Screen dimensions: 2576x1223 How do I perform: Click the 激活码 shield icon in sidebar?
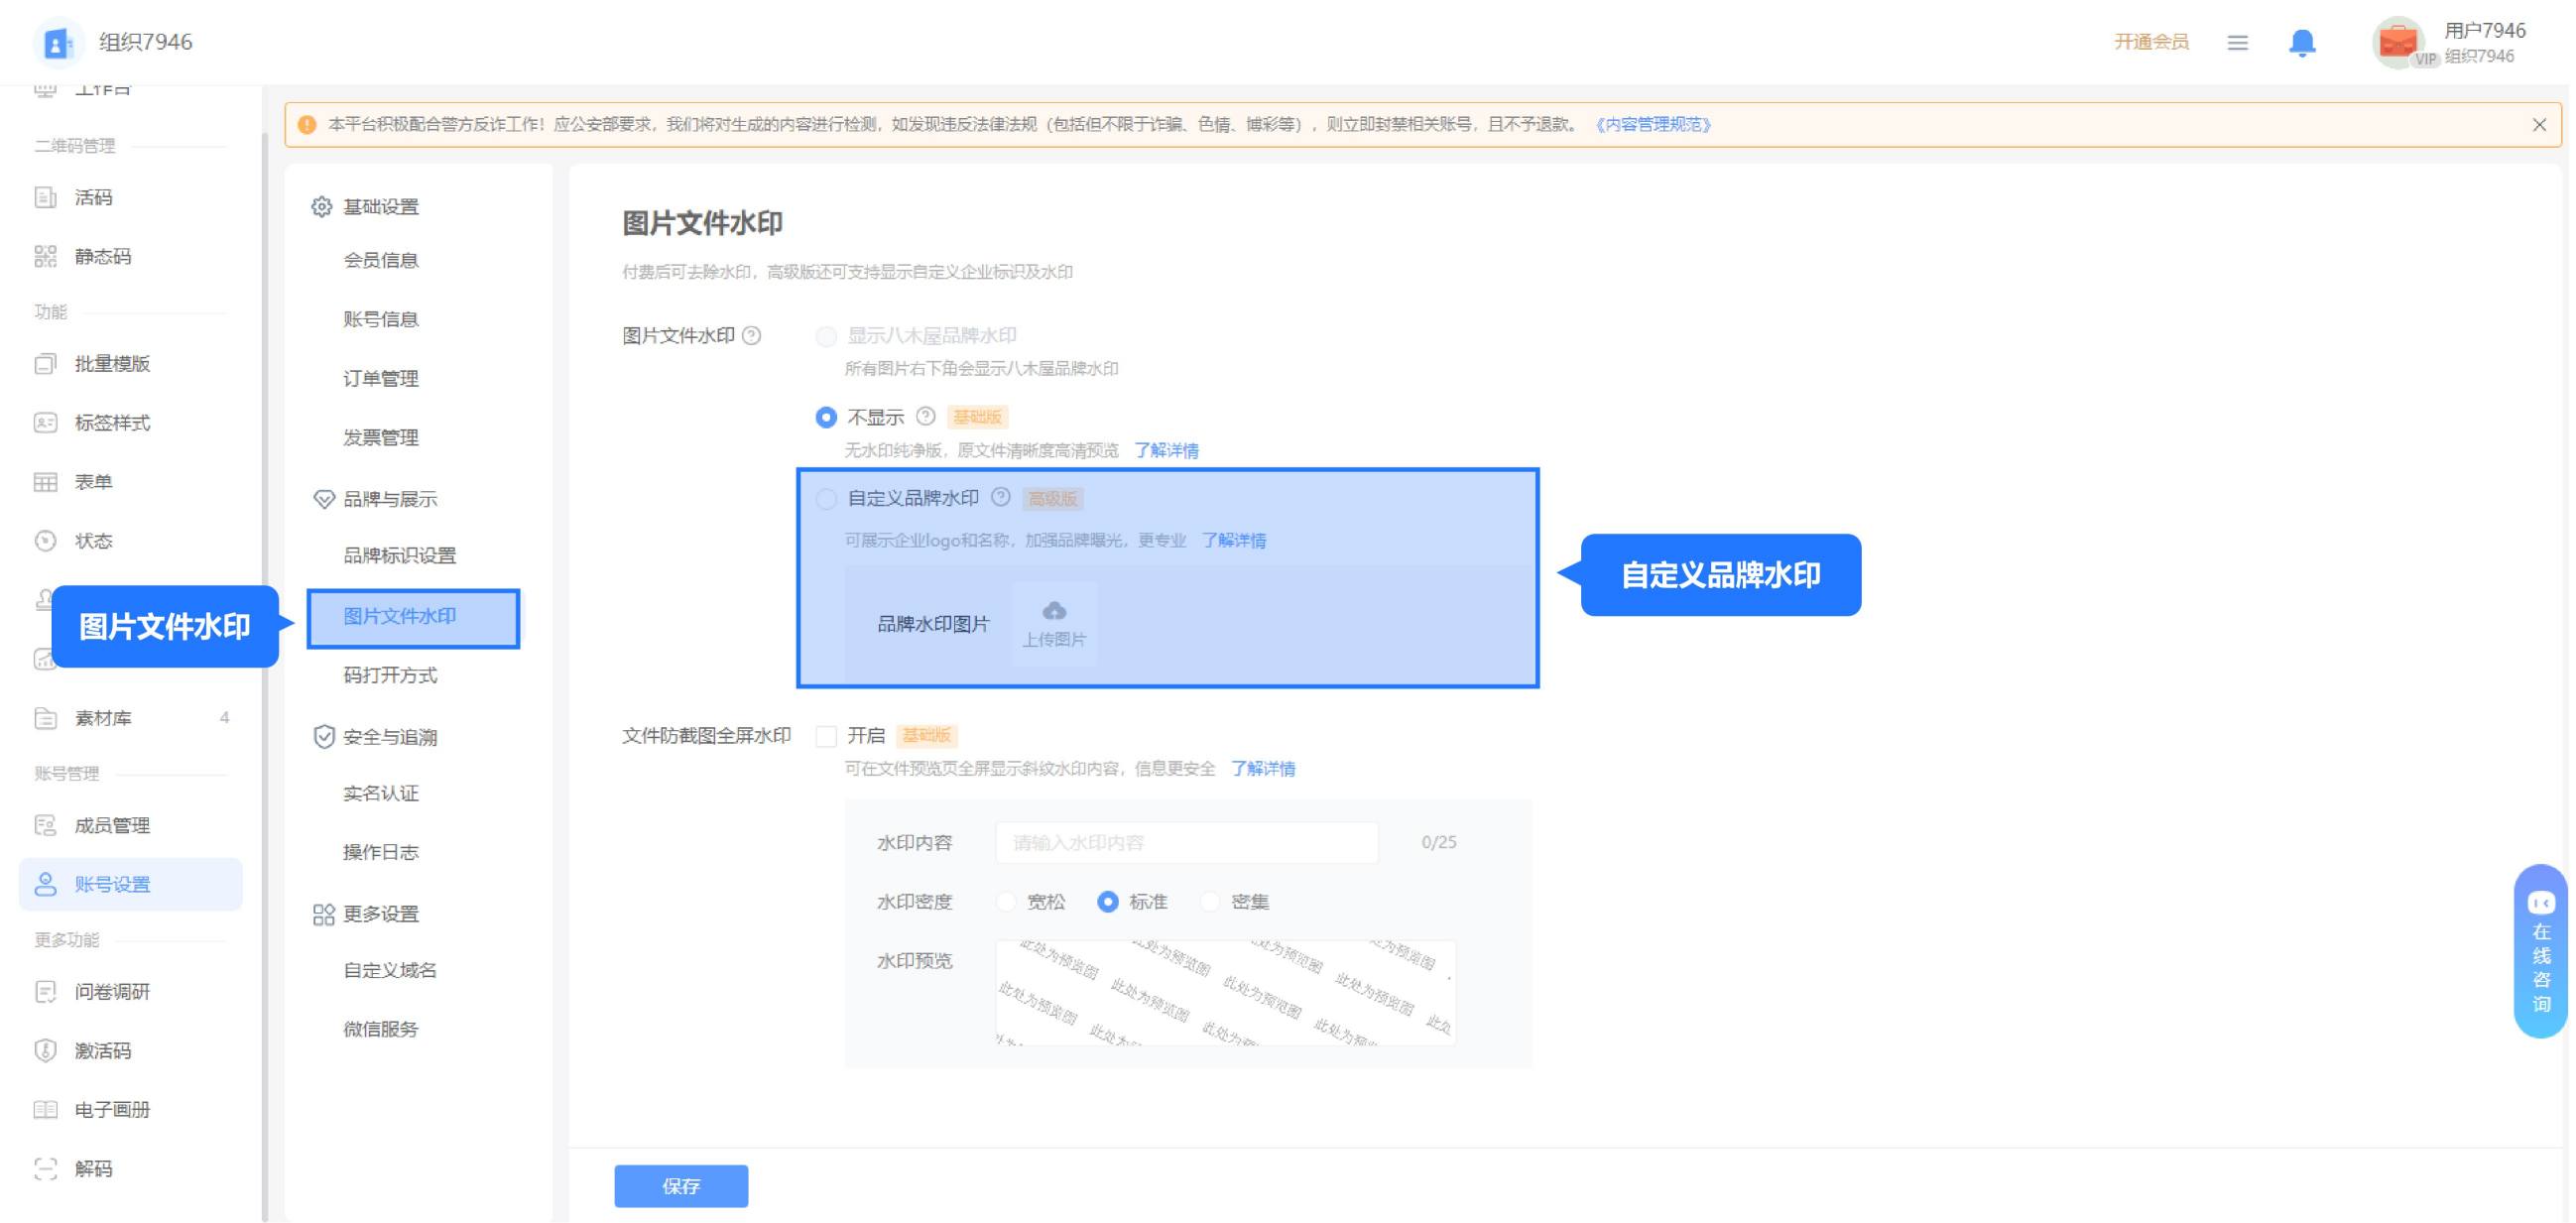click(46, 1049)
